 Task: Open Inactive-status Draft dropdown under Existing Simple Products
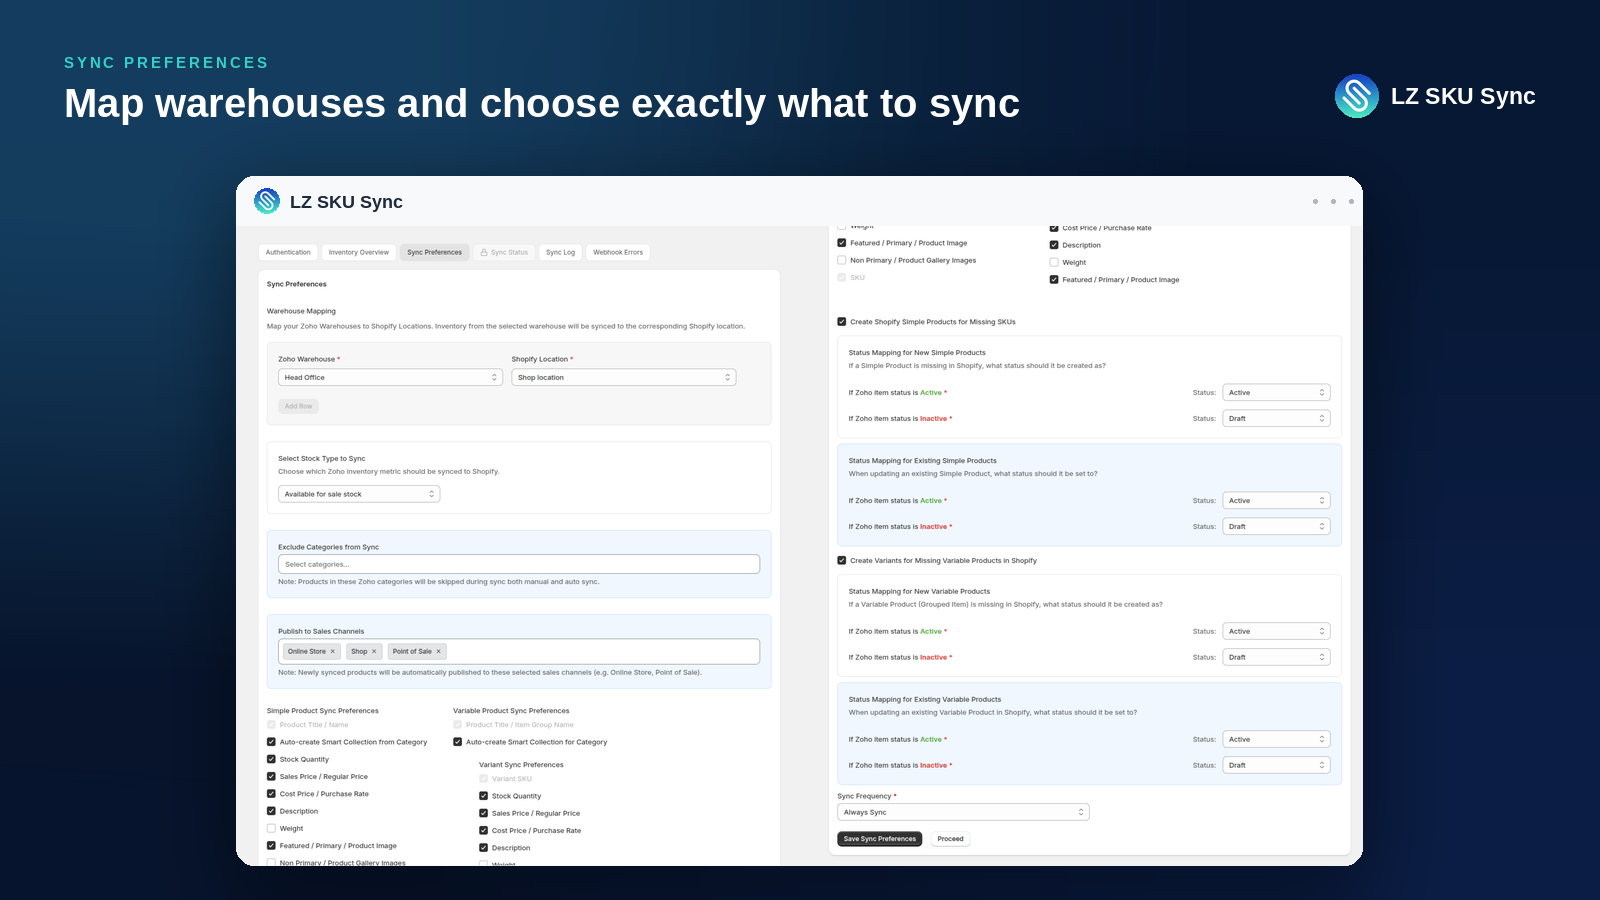pyautogui.click(x=1277, y=527)
